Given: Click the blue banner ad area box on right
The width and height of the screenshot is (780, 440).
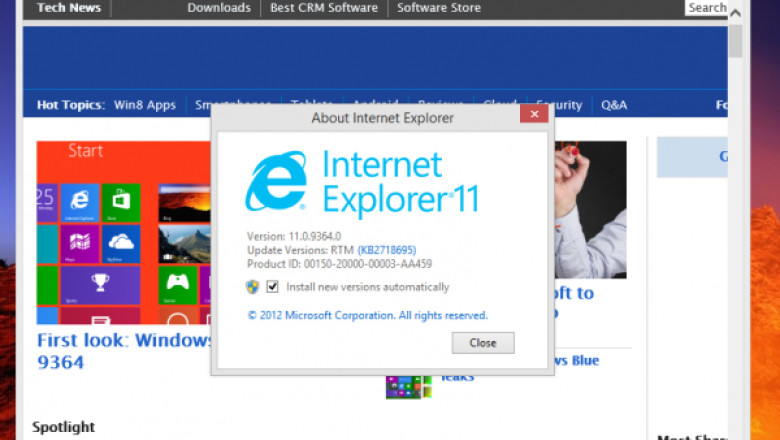Looking at the screenshot, I should pyautogui.click(x=692, y=157).
